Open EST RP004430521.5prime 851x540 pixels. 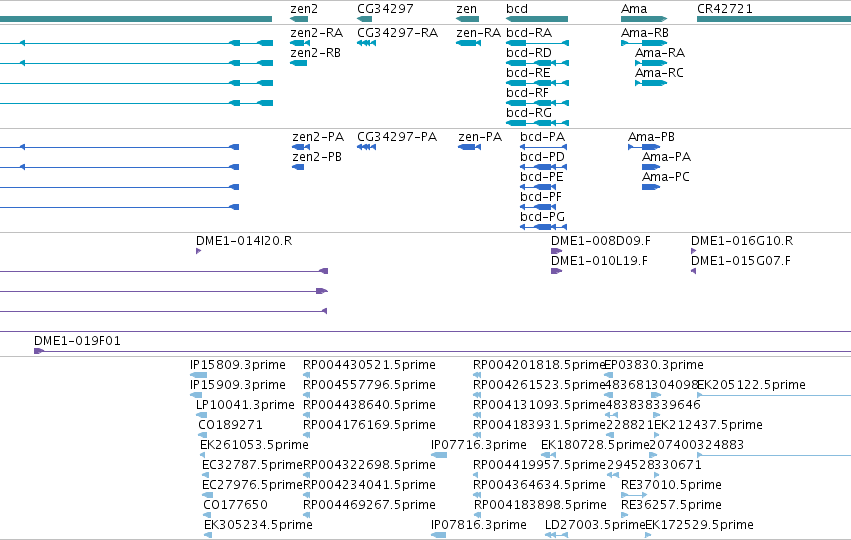pos(369,365)
